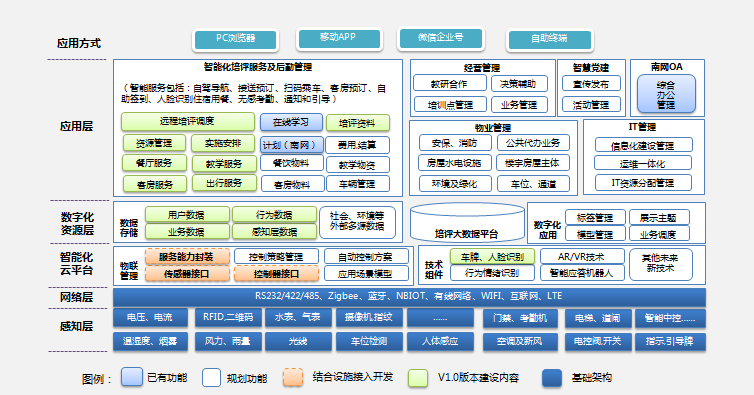This screenshot has height=395, width=754.
Task: Click the 摄像机,指纹 sensor block
Action: 368,318
